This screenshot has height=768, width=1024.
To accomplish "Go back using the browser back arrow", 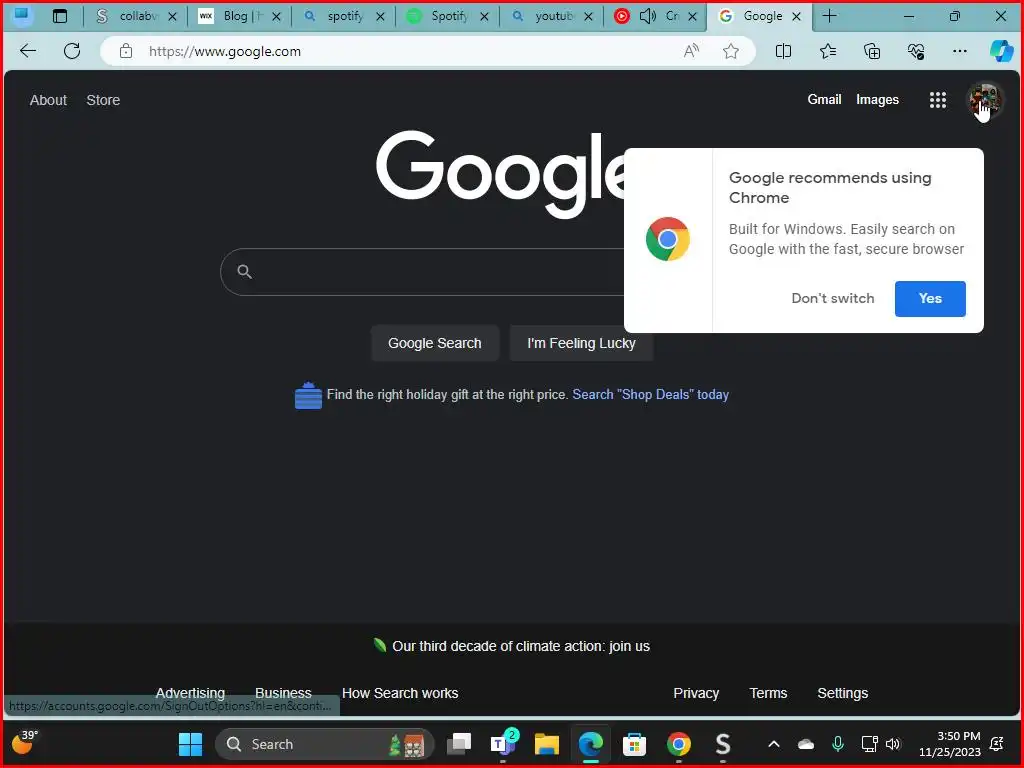I will (x=28, y=51).
